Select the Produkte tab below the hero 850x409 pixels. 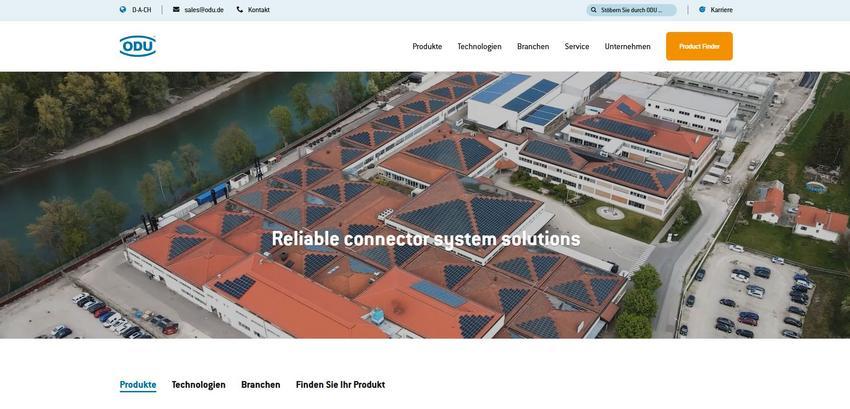tap(138, 385)
